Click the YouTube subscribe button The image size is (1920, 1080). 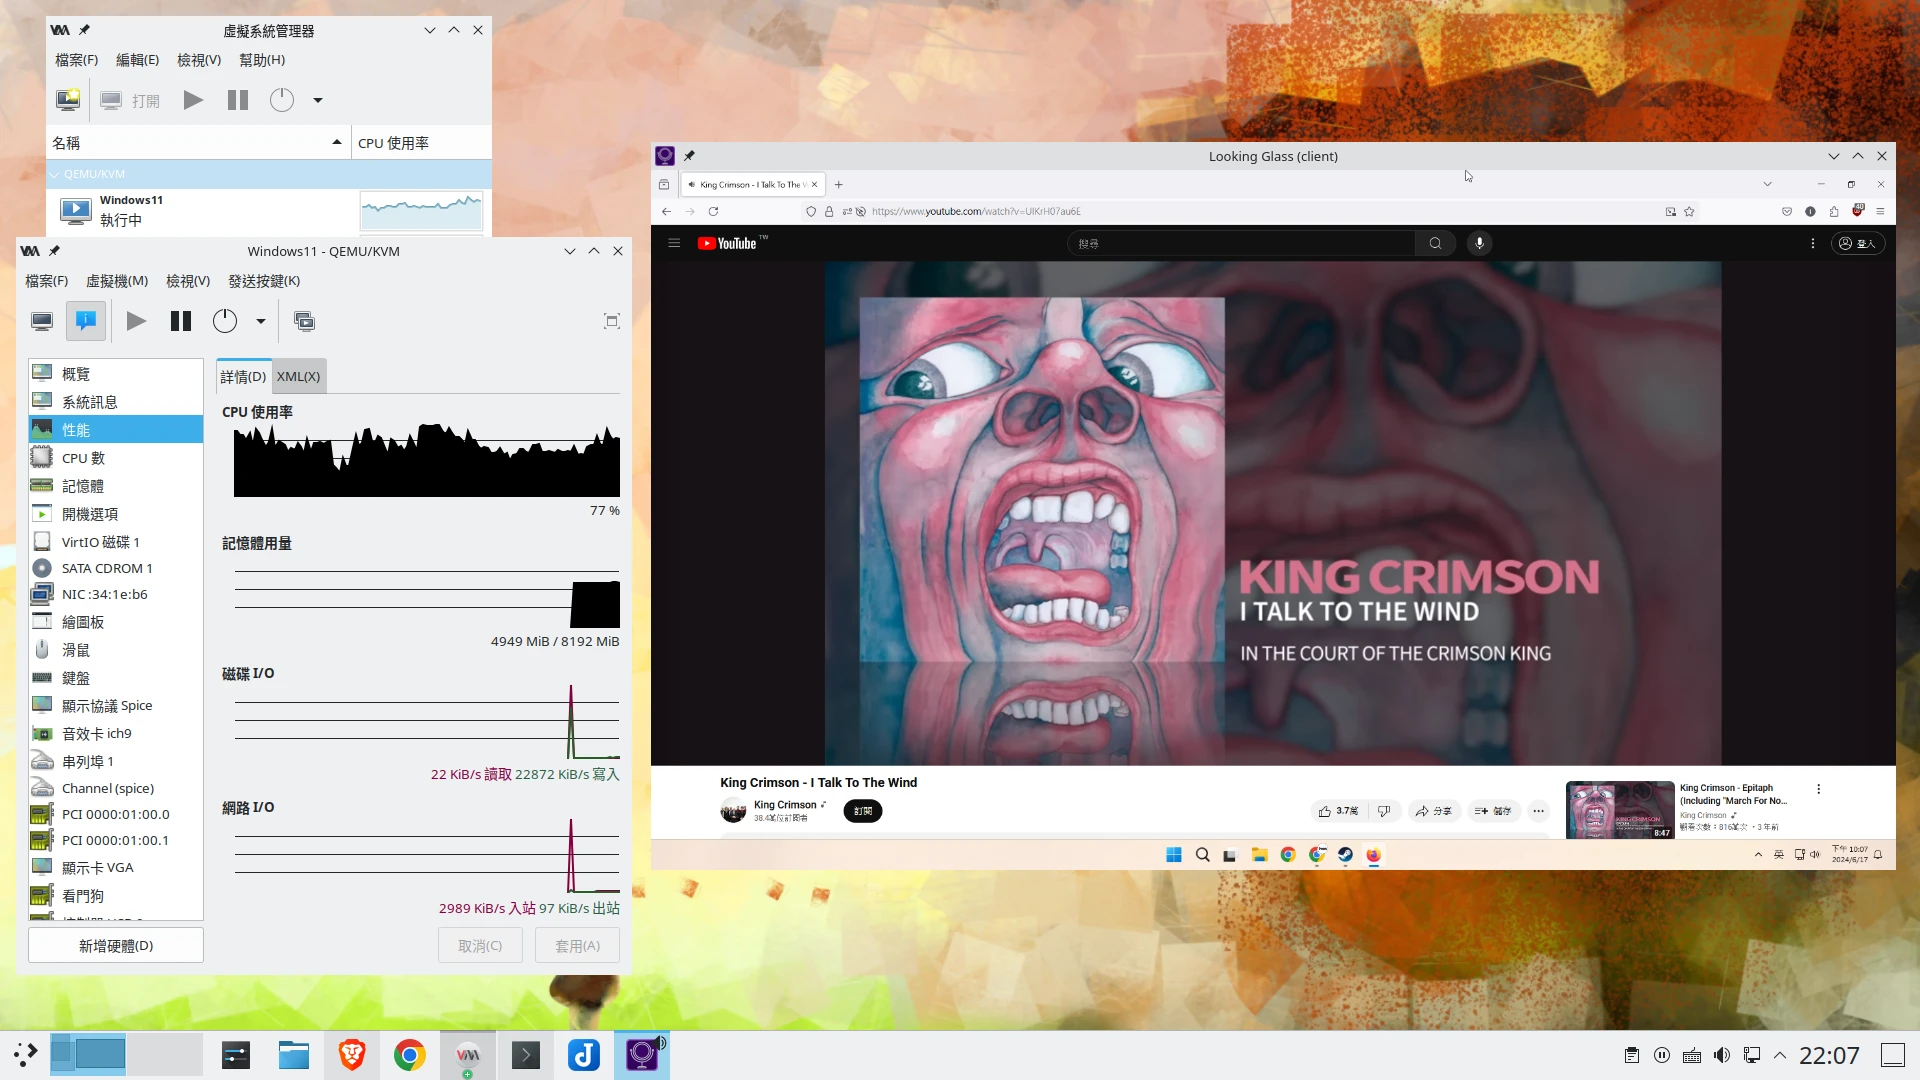[x=862, y=811]
